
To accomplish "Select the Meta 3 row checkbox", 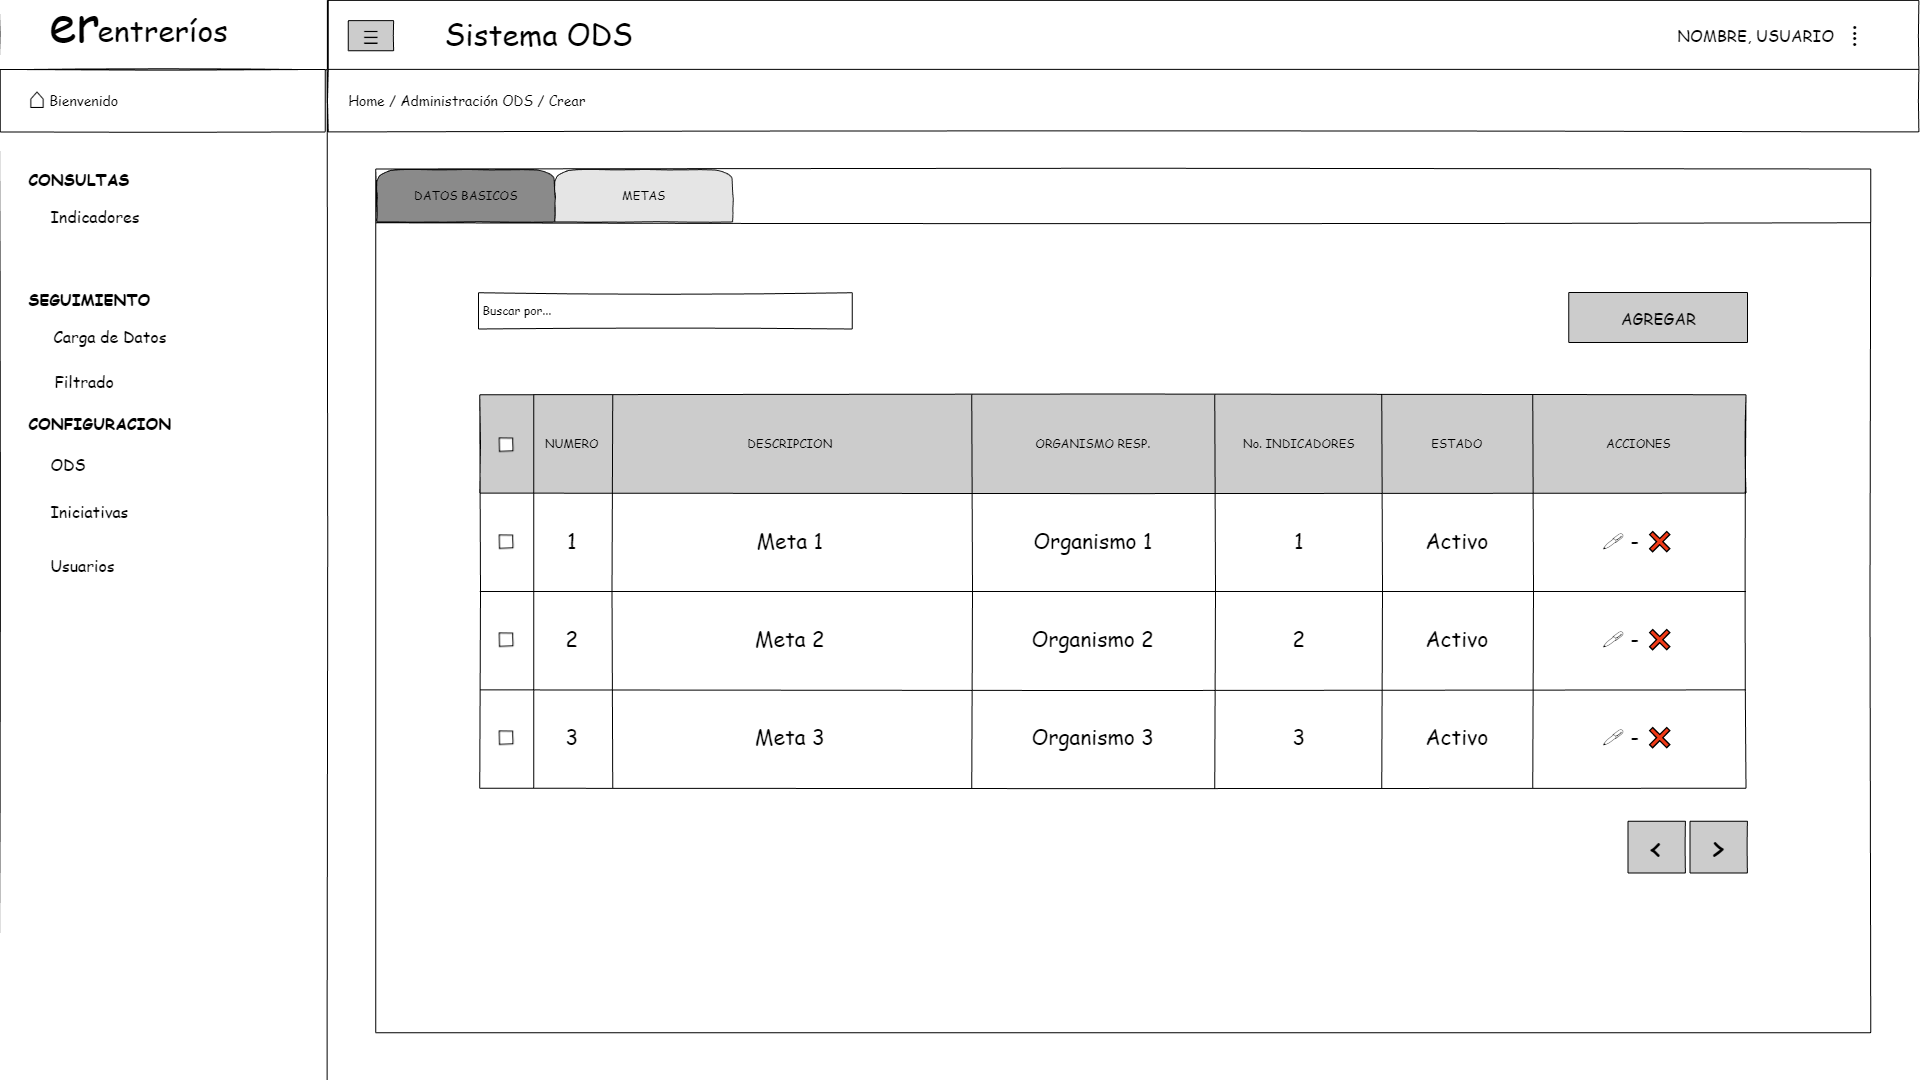I will (x=506, y=738).
